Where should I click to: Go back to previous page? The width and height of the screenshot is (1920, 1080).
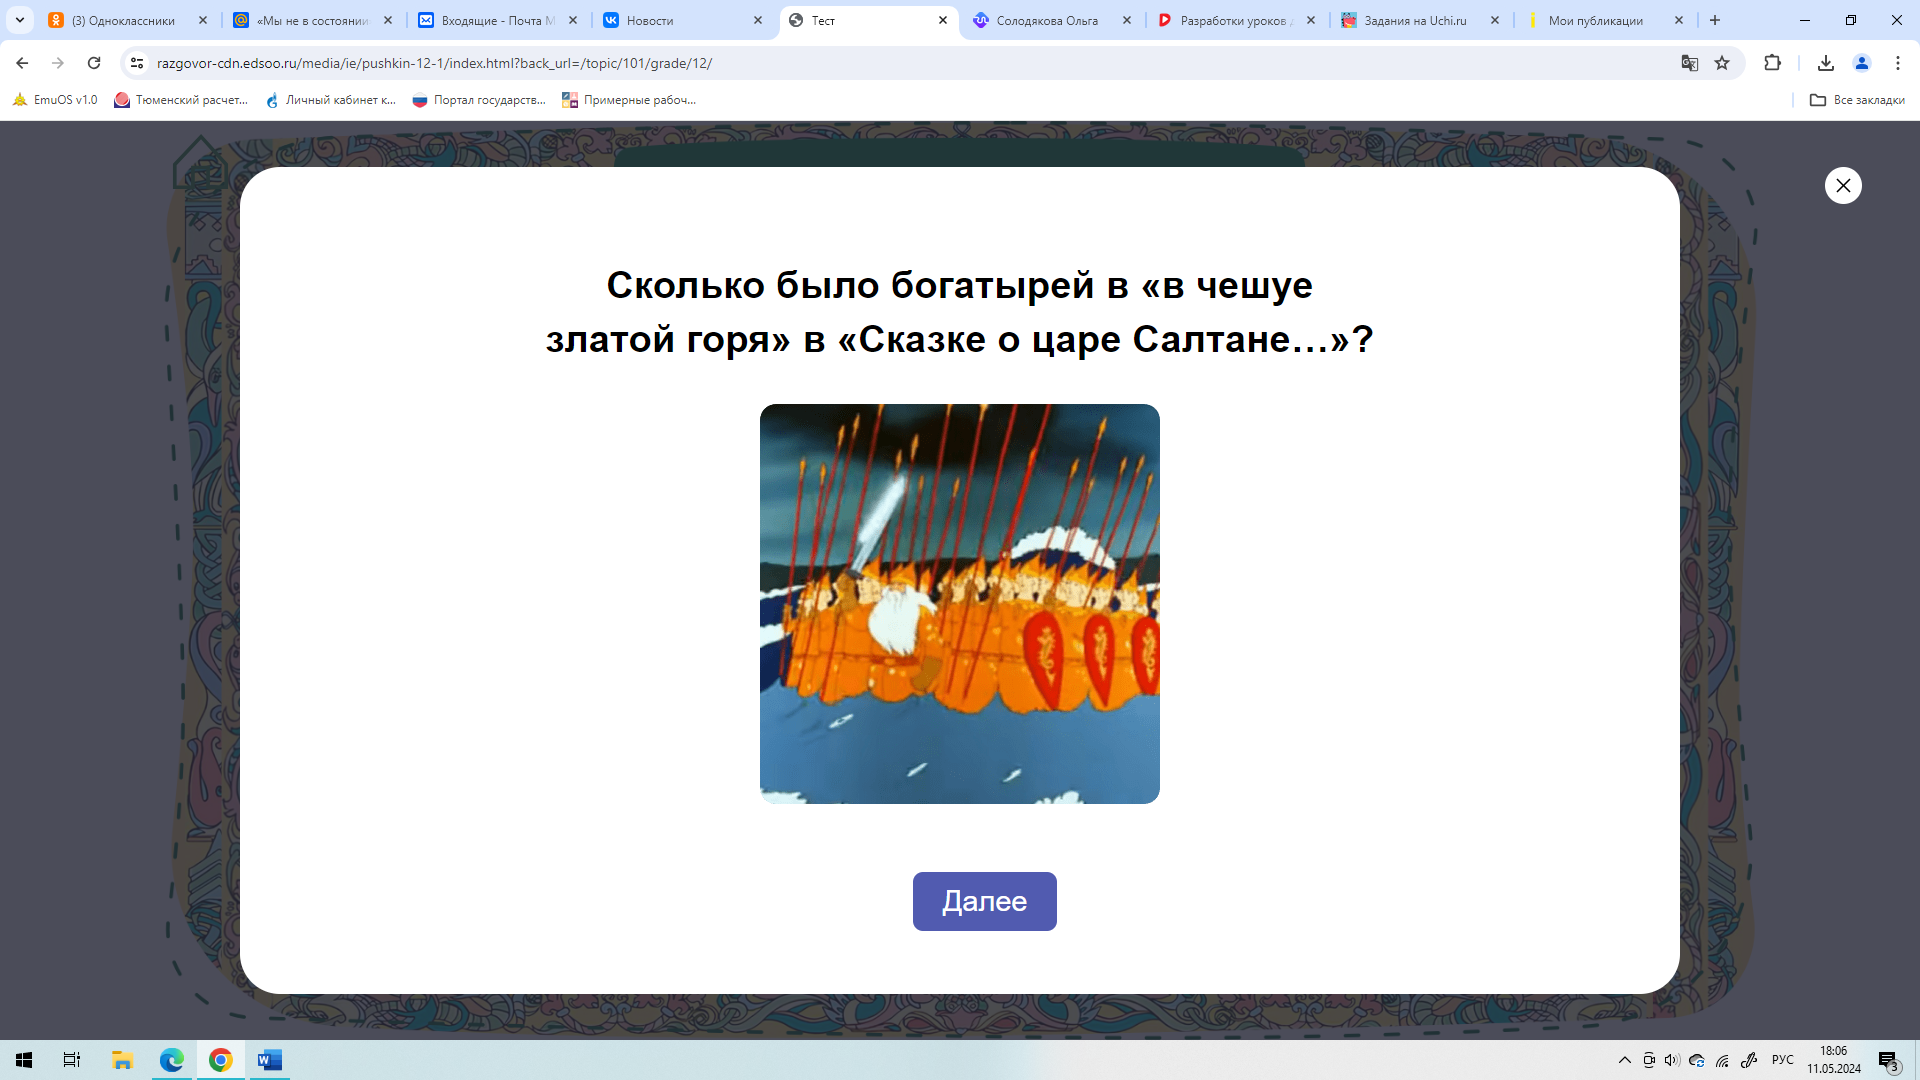pos(22,63)
